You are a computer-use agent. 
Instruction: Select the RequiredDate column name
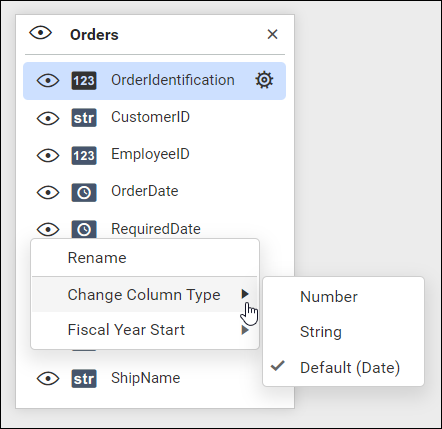point(156,229)
